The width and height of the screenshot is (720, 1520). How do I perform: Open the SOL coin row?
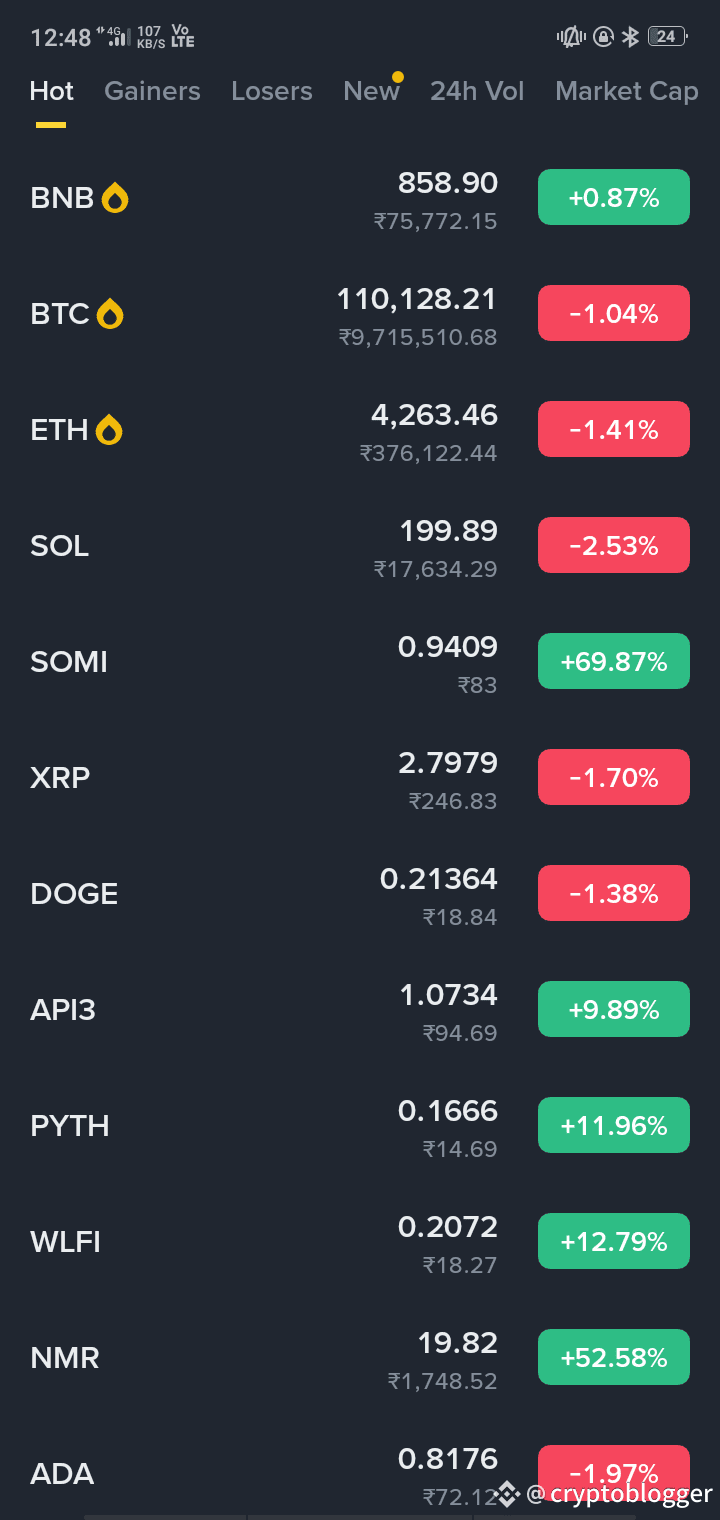pos(360,546)
